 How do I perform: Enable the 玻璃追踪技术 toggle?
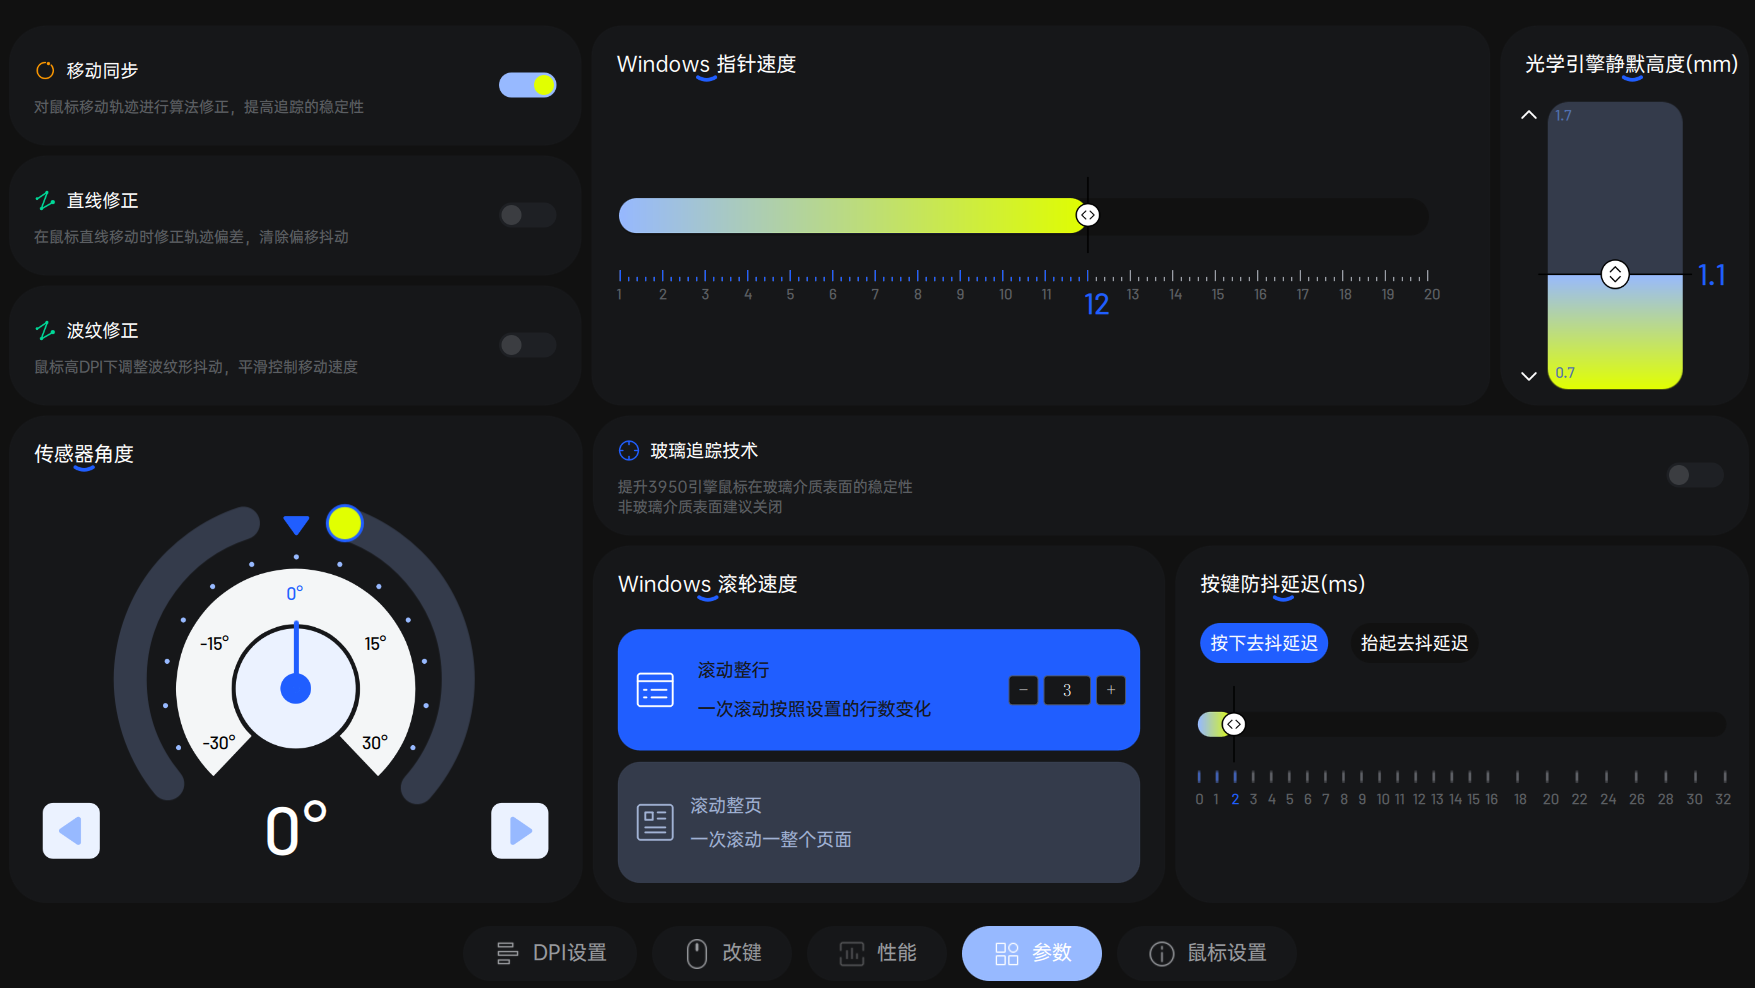click(1695, 475)
